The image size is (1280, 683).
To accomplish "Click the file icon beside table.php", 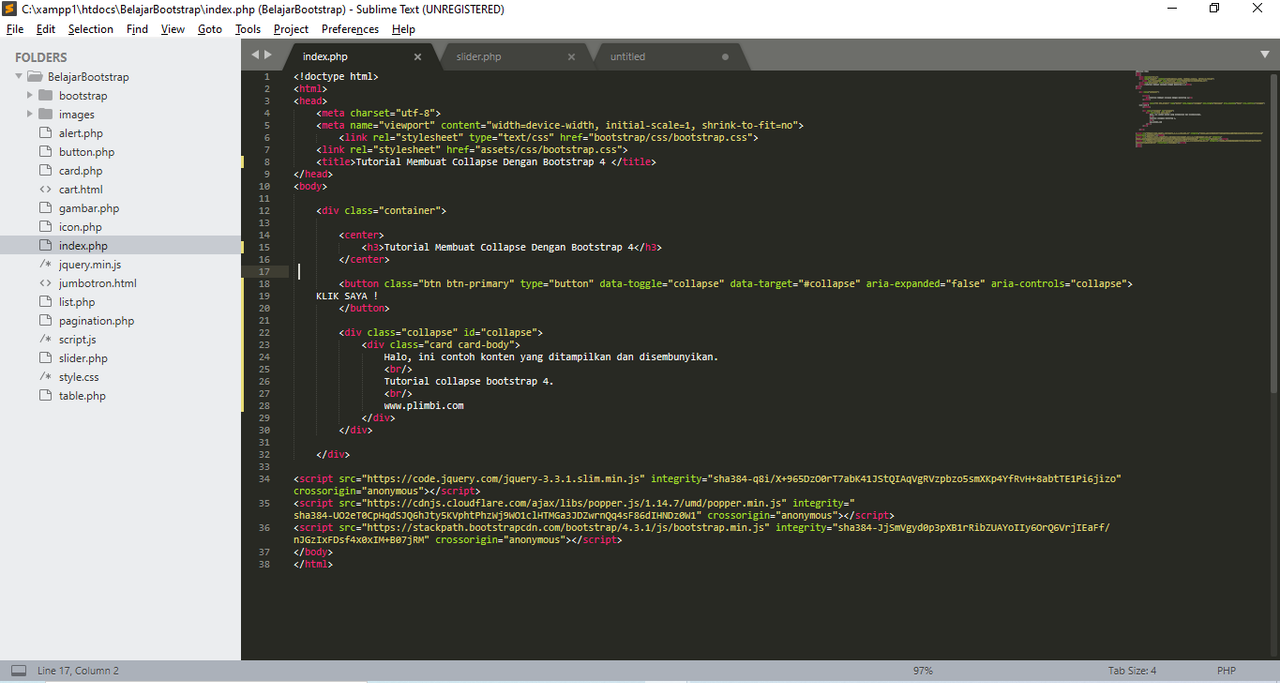I will pos(45,396).
